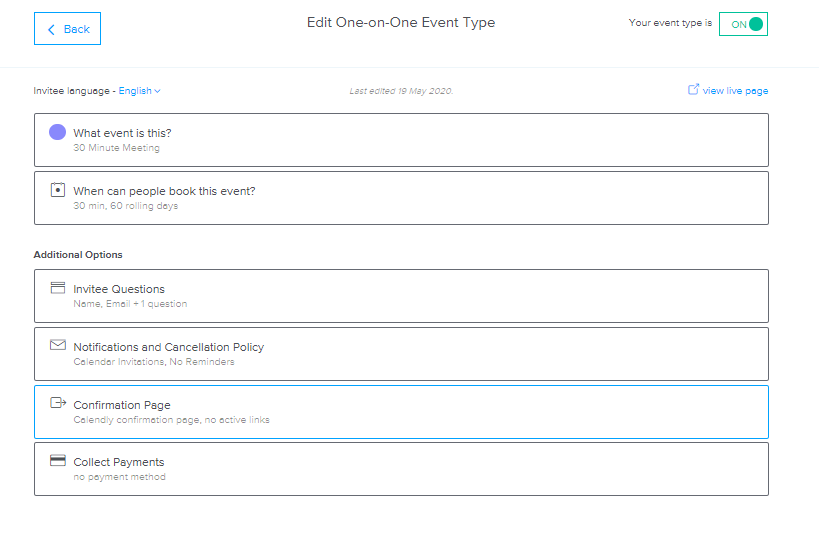Open Notifications and Cancellation Policy section
This screenshot has width=820, height=537.
coord(401,354)
